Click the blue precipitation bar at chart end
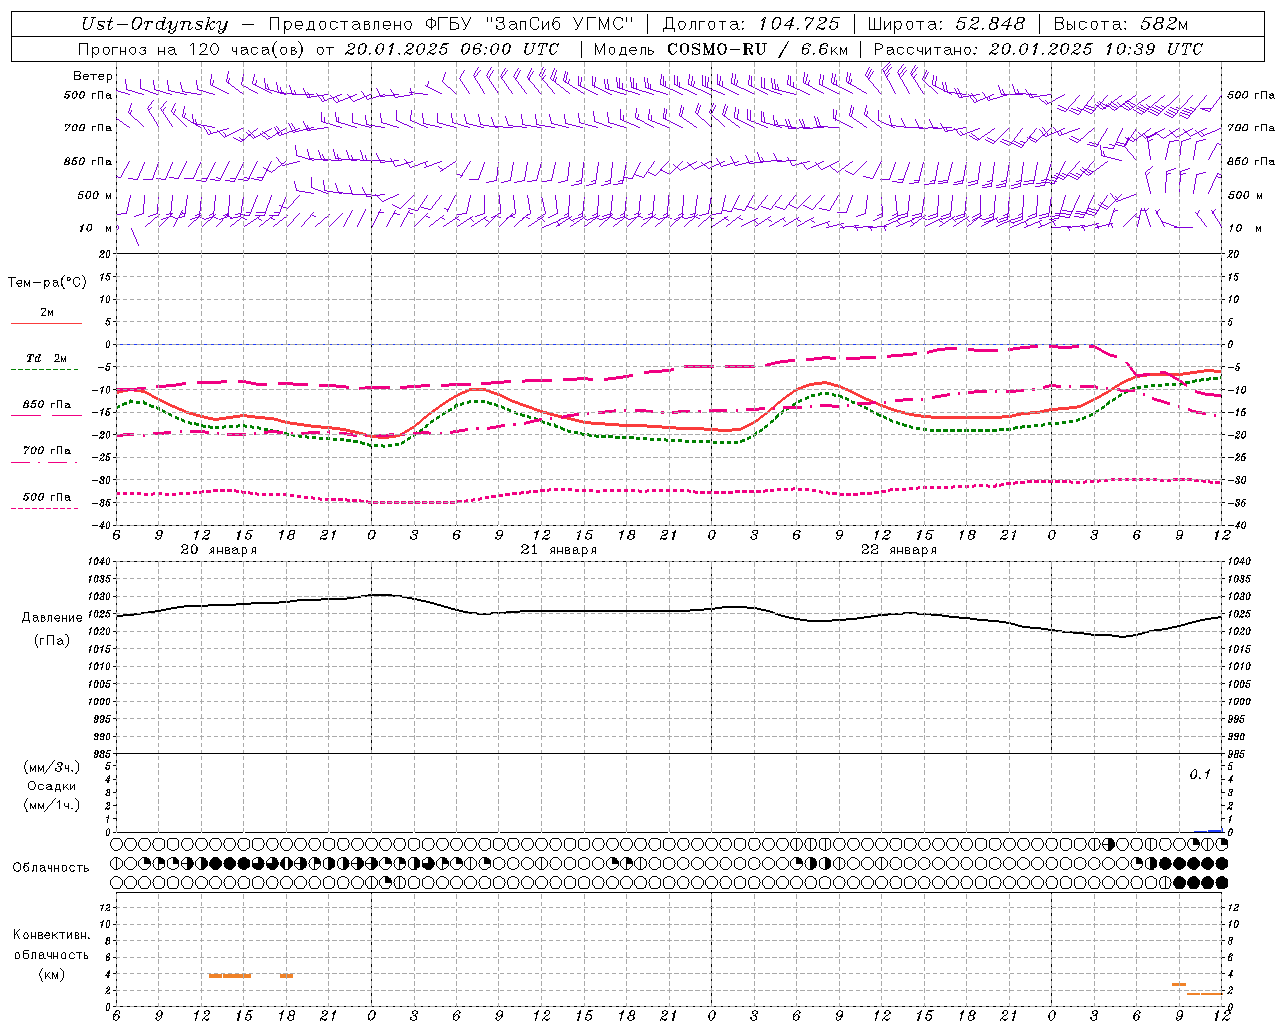 click(x=1215, y=831)
